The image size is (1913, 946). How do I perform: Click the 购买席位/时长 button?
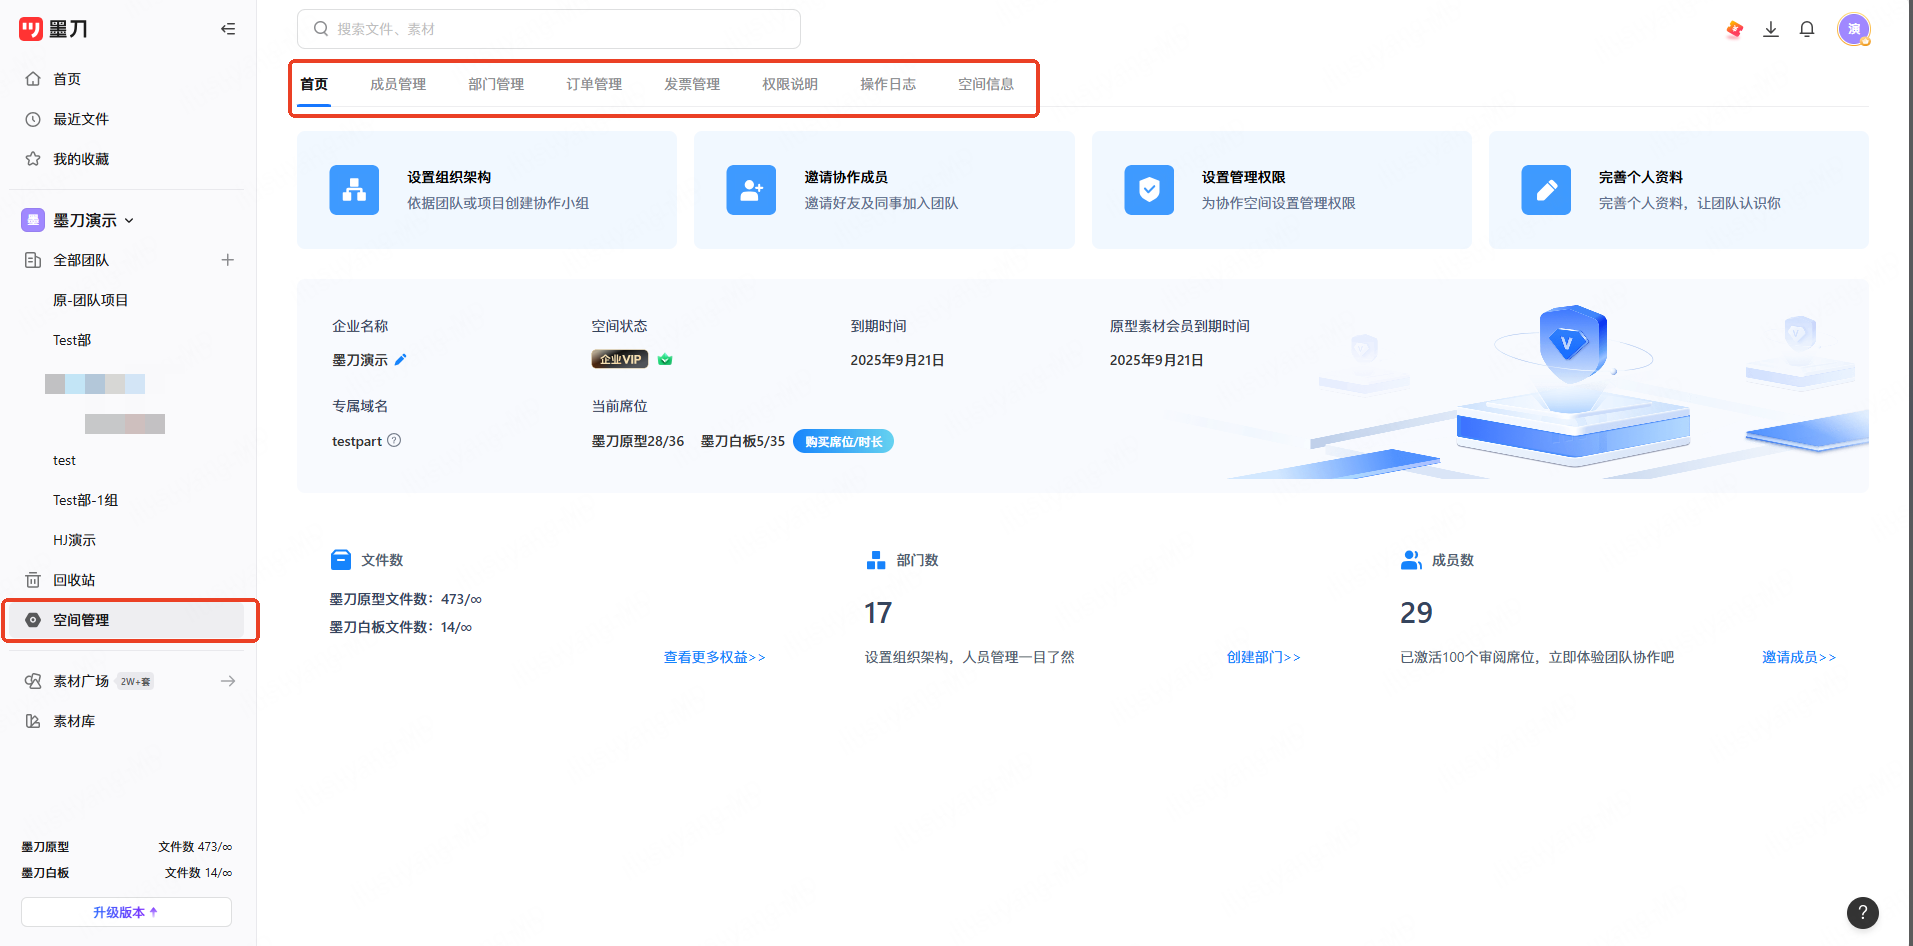pyautogui.click(x=843, y=441)
